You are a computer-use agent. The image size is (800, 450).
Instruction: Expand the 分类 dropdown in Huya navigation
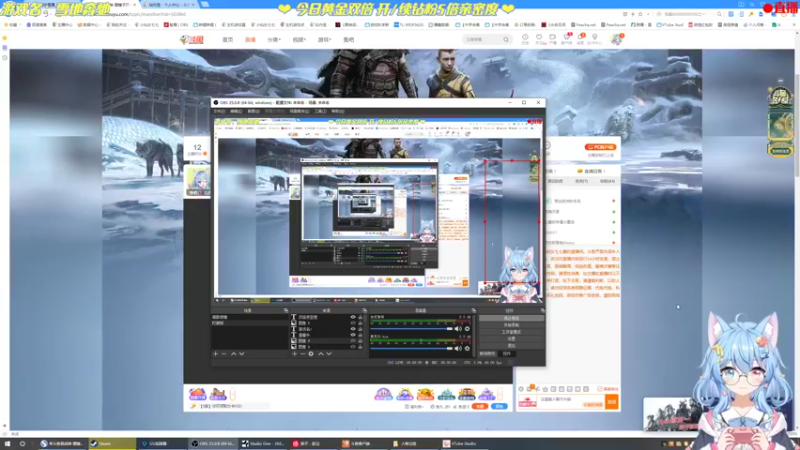274,39
